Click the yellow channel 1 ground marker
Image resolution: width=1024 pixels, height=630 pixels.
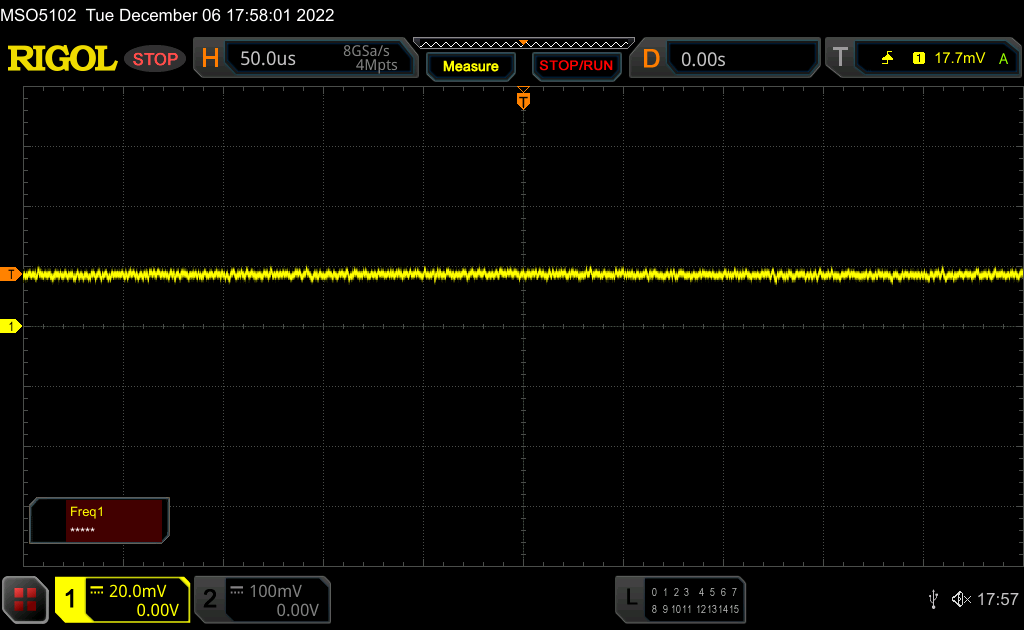pos(10,326)
